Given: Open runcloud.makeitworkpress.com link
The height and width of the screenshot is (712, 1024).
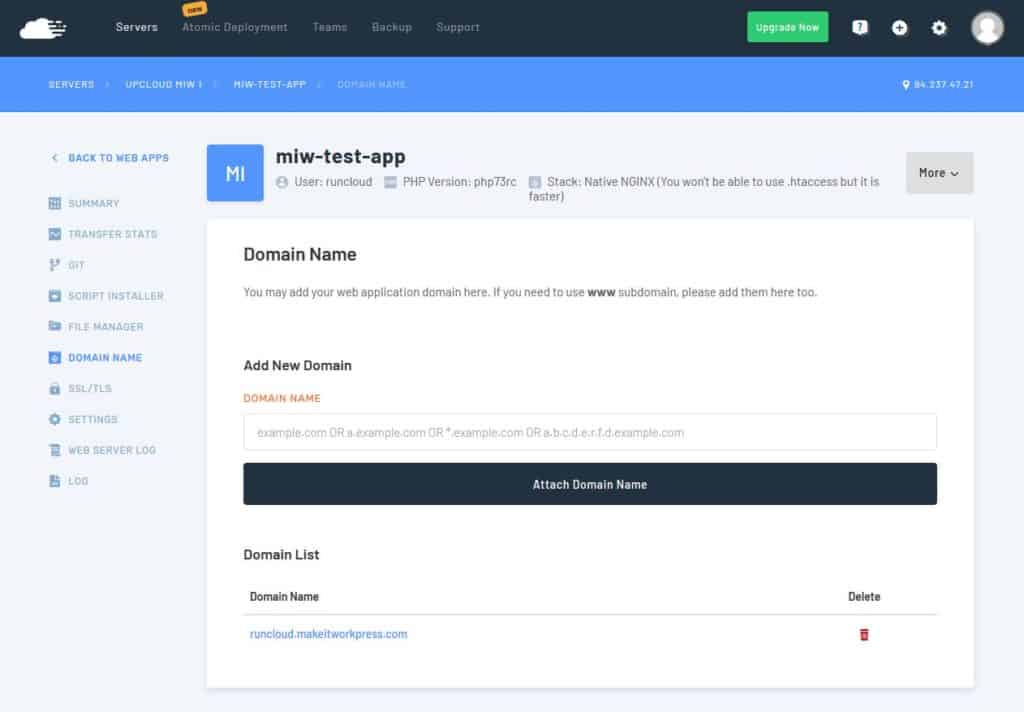Looking at the screenshot, I should pyautogui.click(x=328, y=634).
